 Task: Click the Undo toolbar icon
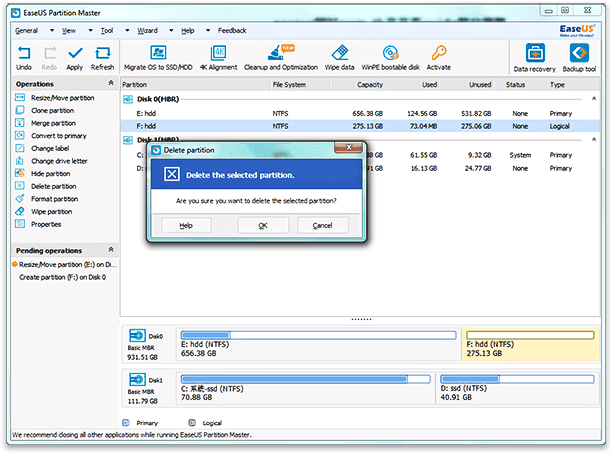pos(24,58)
